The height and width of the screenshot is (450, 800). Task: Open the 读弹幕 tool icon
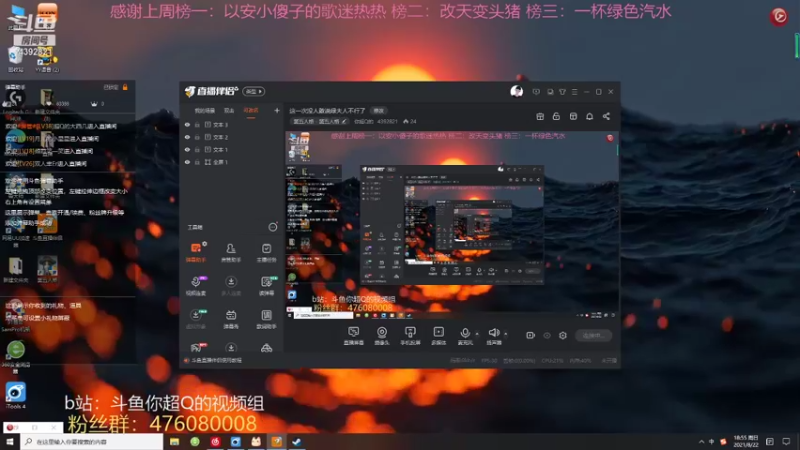[266, 286]
